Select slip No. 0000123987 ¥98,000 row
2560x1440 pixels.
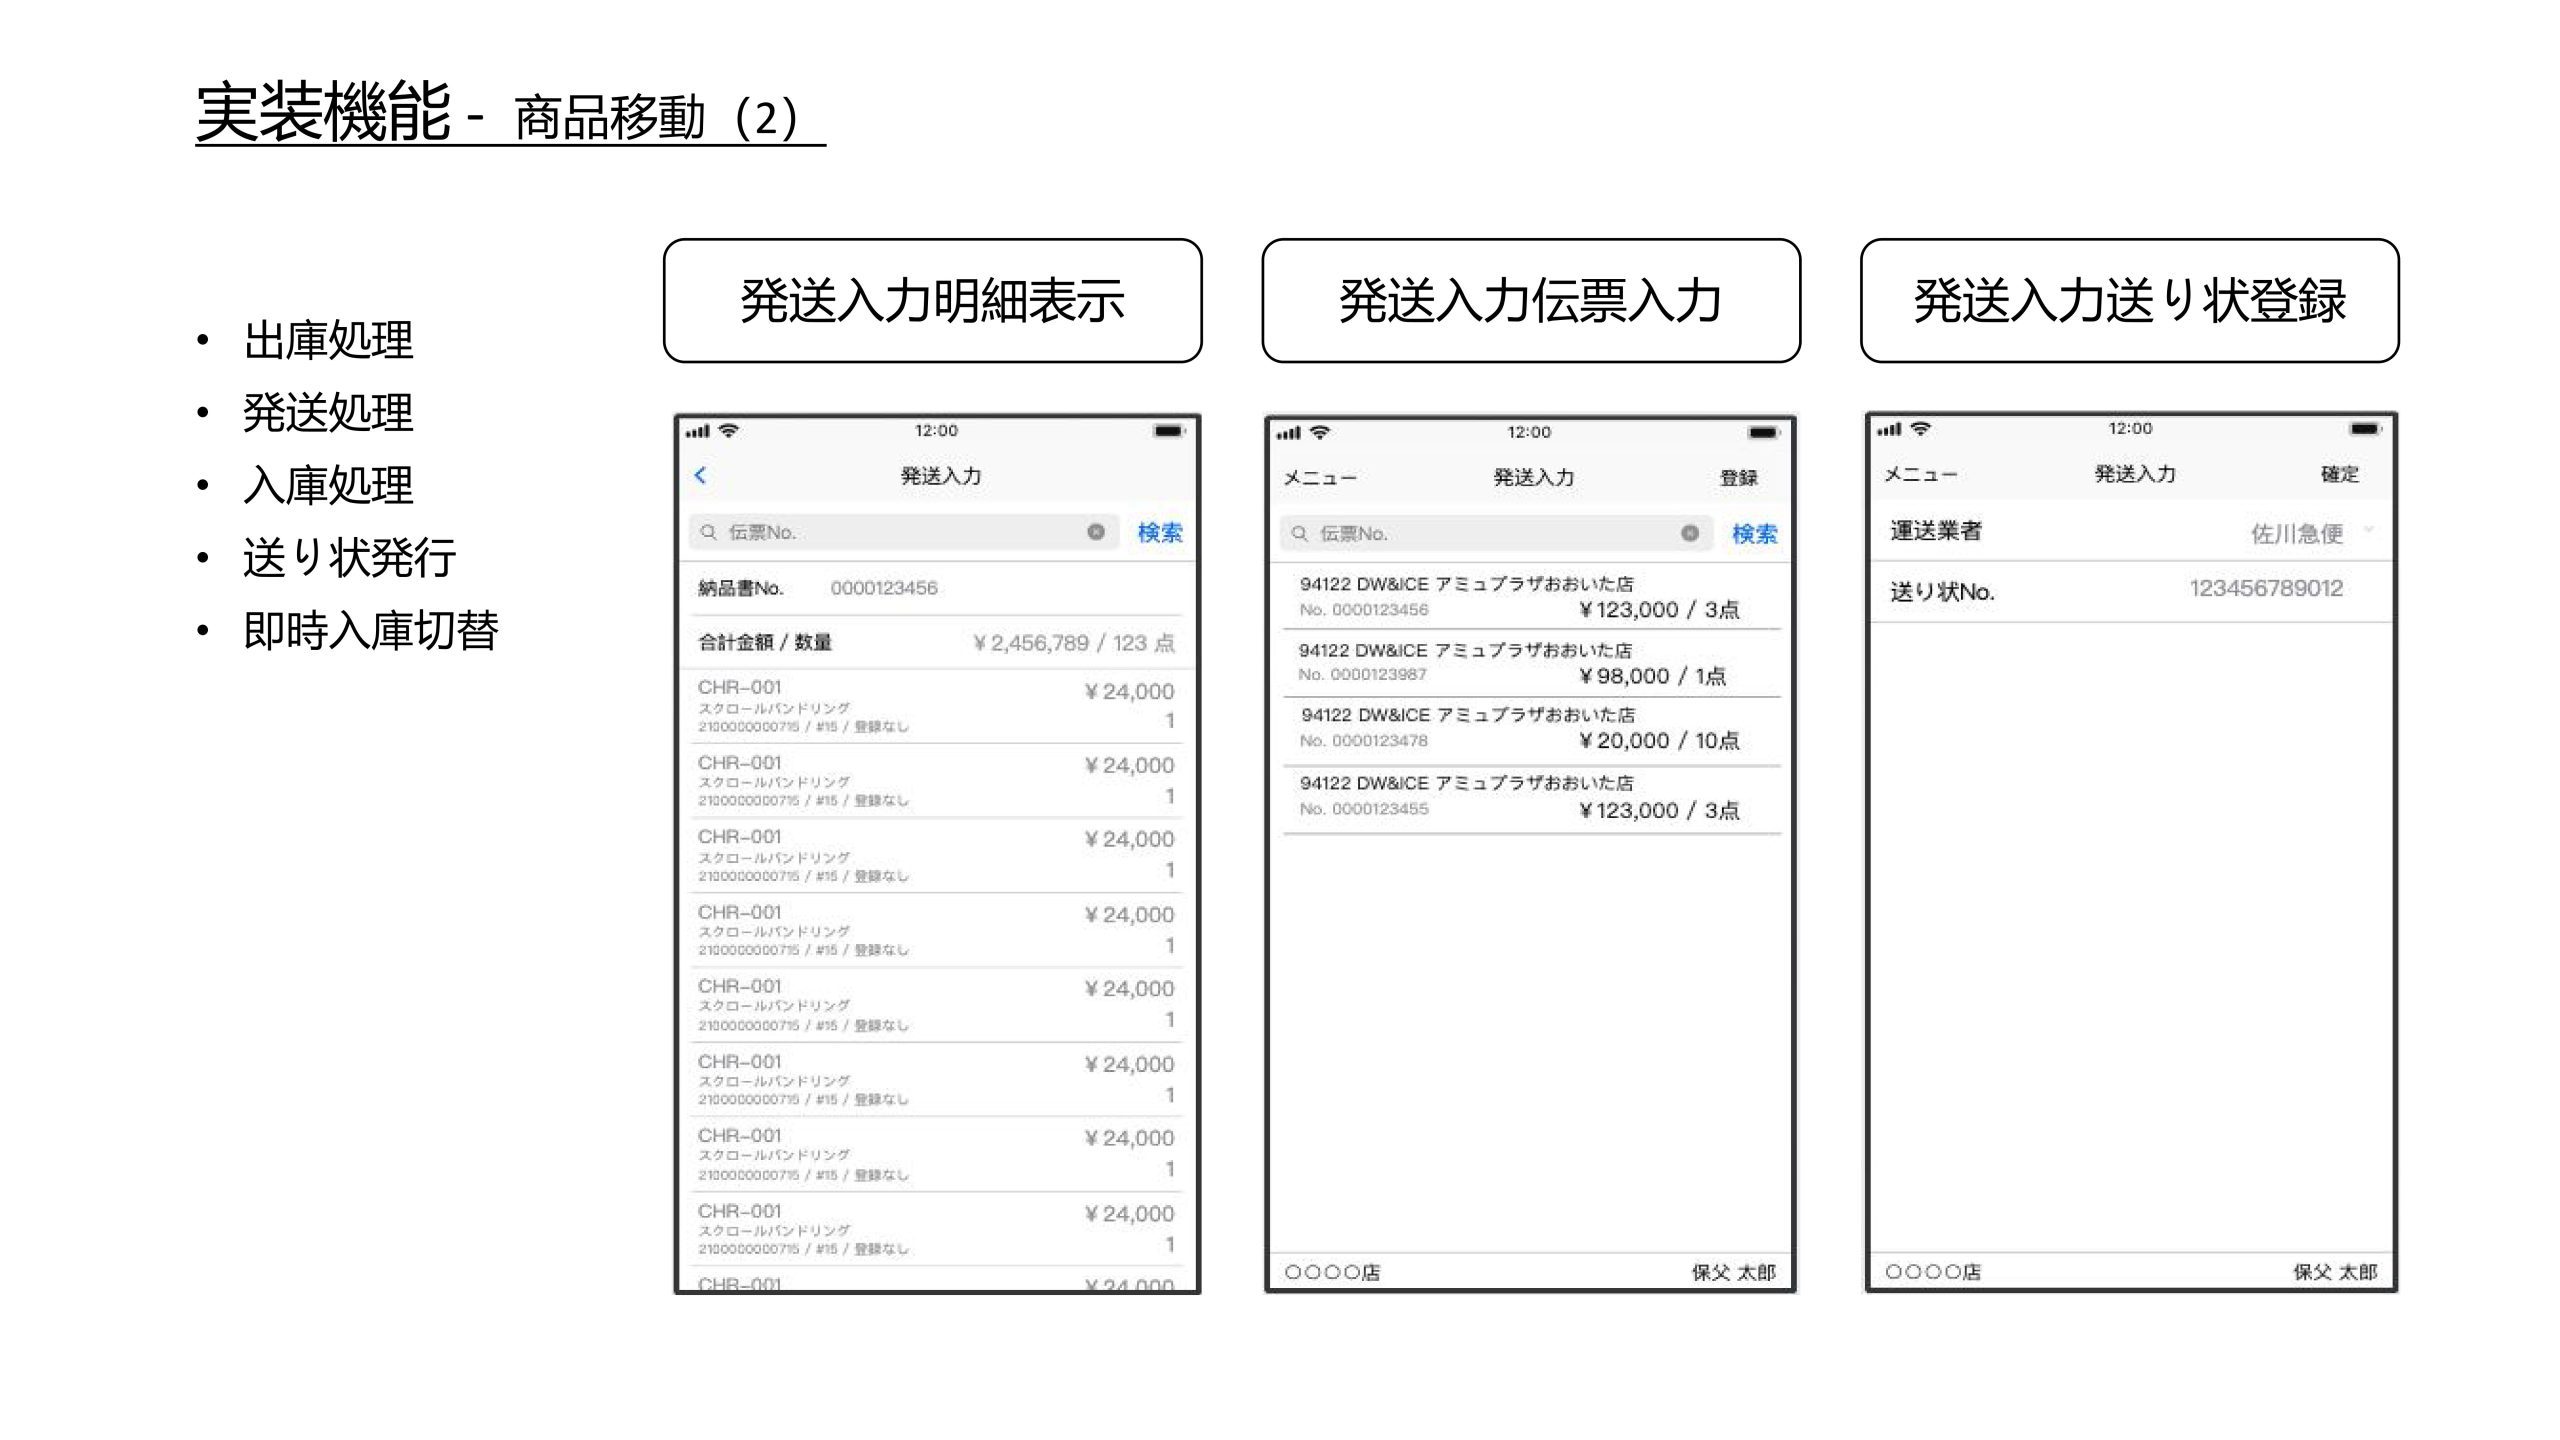(1530, 663)
